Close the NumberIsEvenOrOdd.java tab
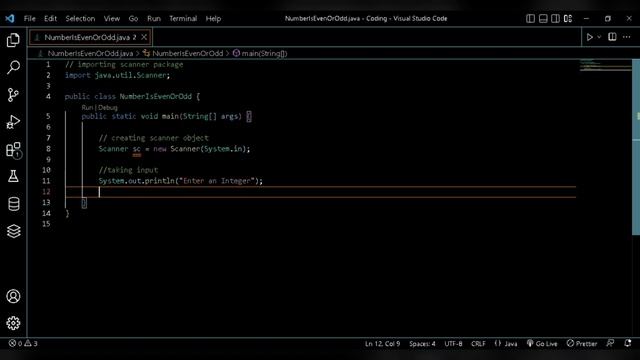The image size is (640, 360). tap(144, 37)
